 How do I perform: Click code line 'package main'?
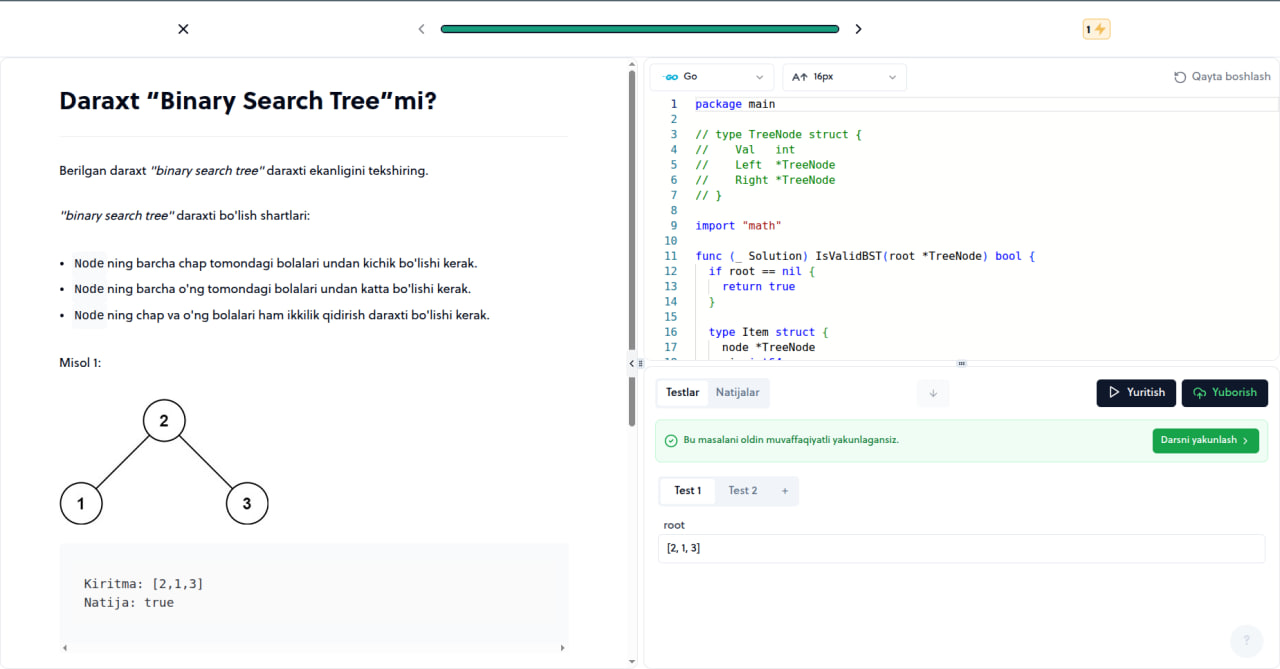click(735, 104)
